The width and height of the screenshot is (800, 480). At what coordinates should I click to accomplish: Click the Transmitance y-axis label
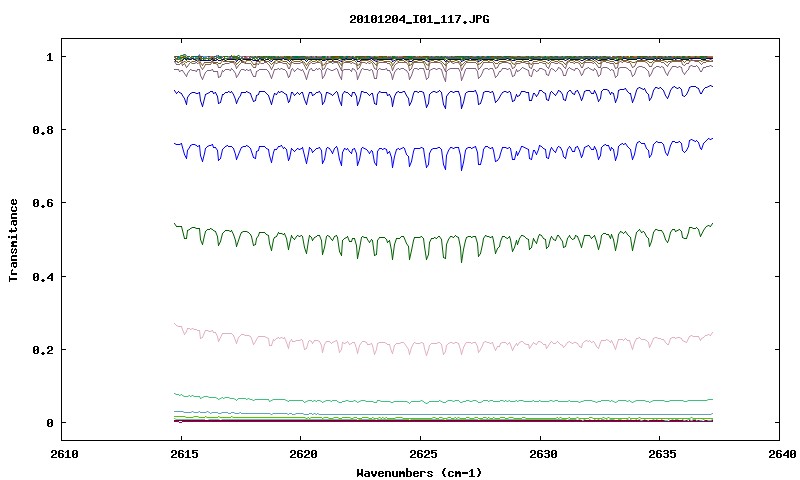coord(14,240)
